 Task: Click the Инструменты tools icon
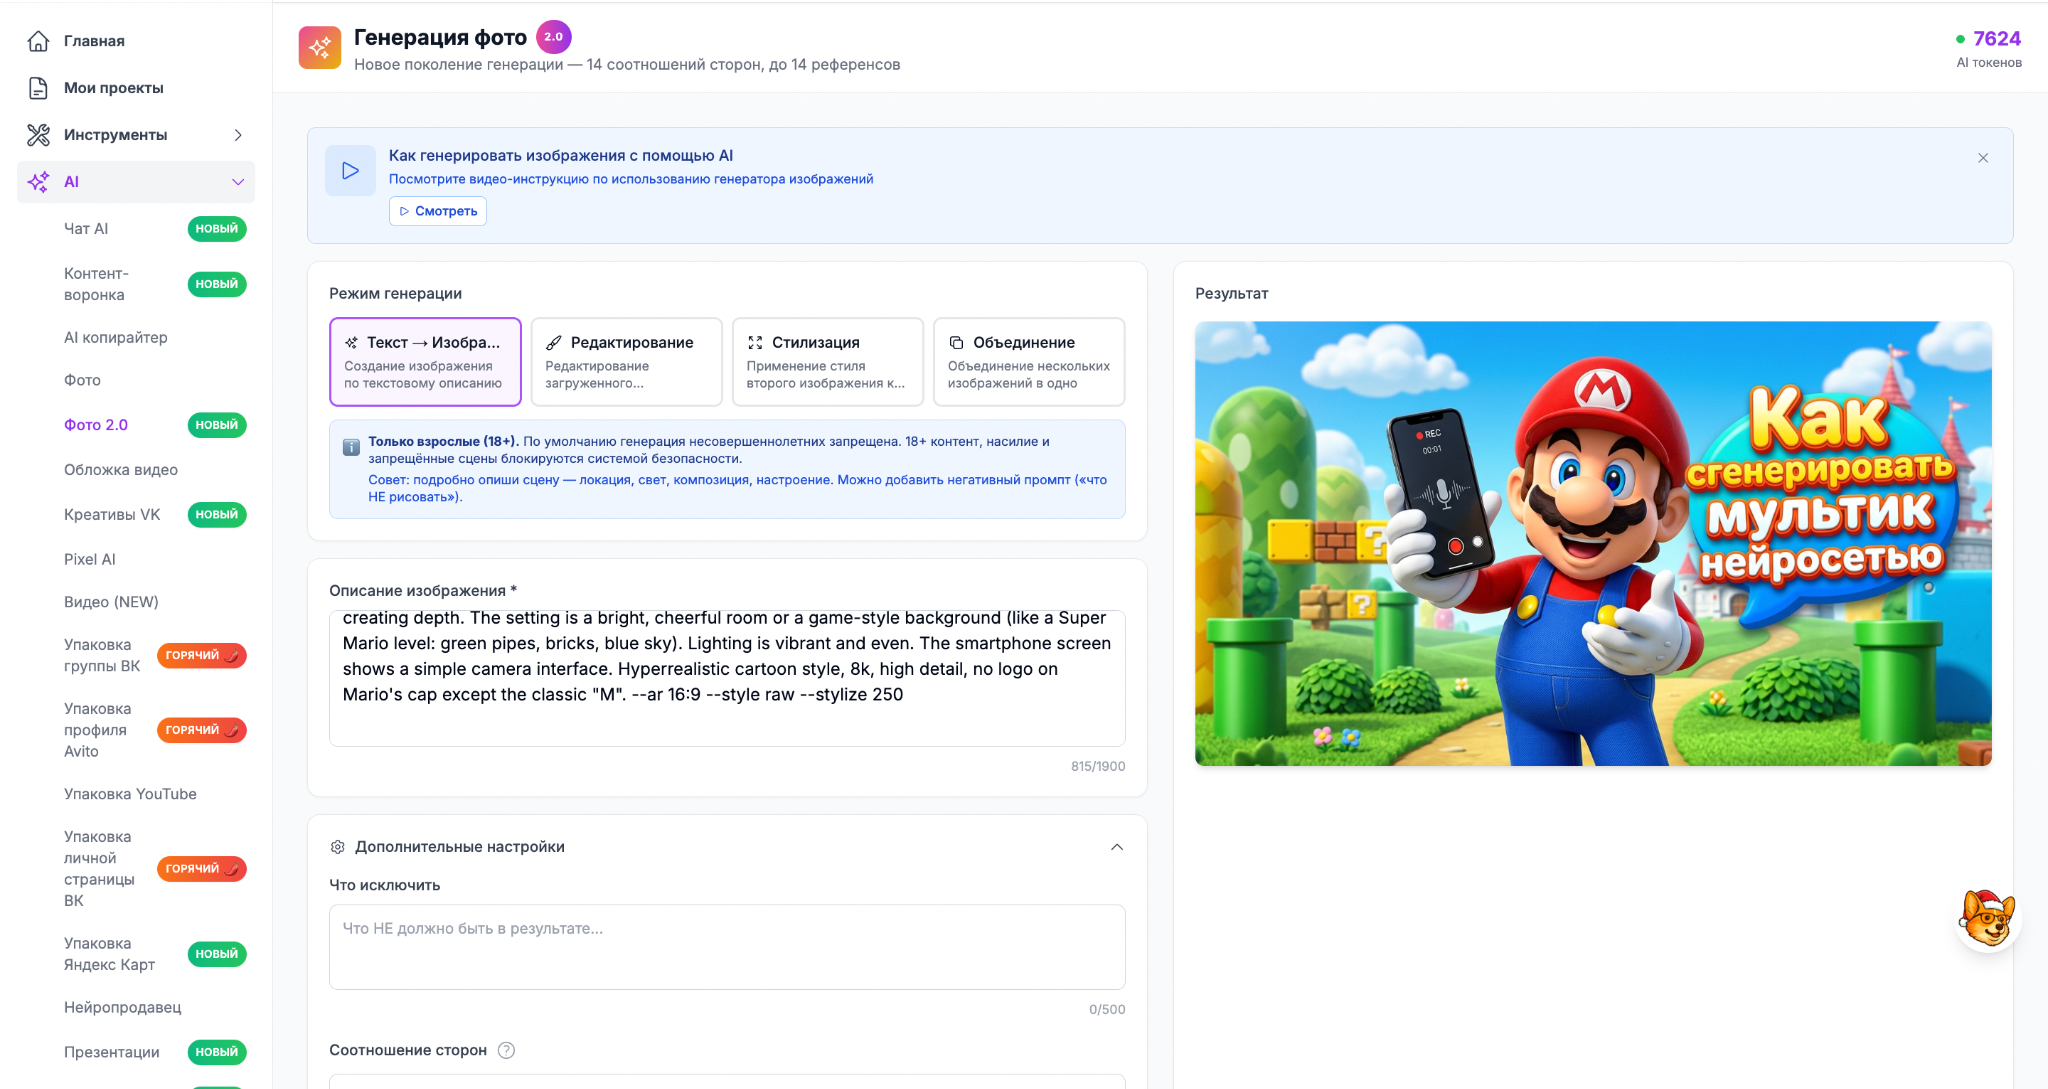[x=38, y=135]
